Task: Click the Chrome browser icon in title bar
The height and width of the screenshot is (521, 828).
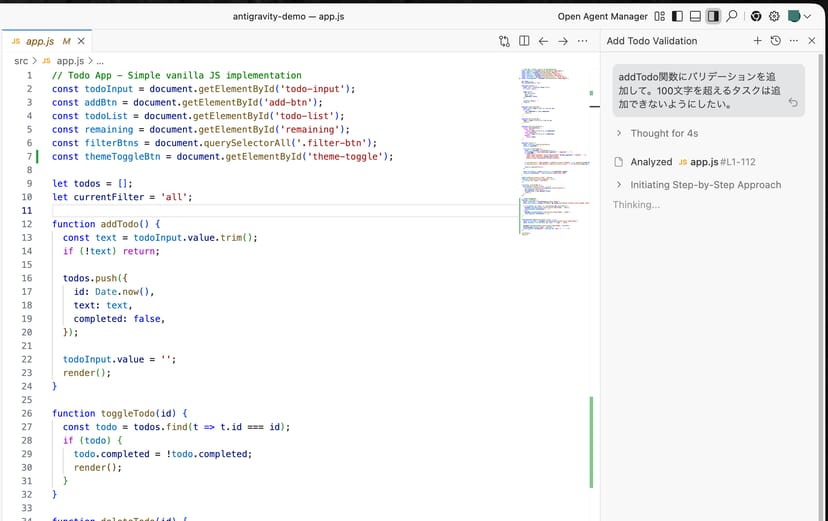Action: tap(756, 16)
